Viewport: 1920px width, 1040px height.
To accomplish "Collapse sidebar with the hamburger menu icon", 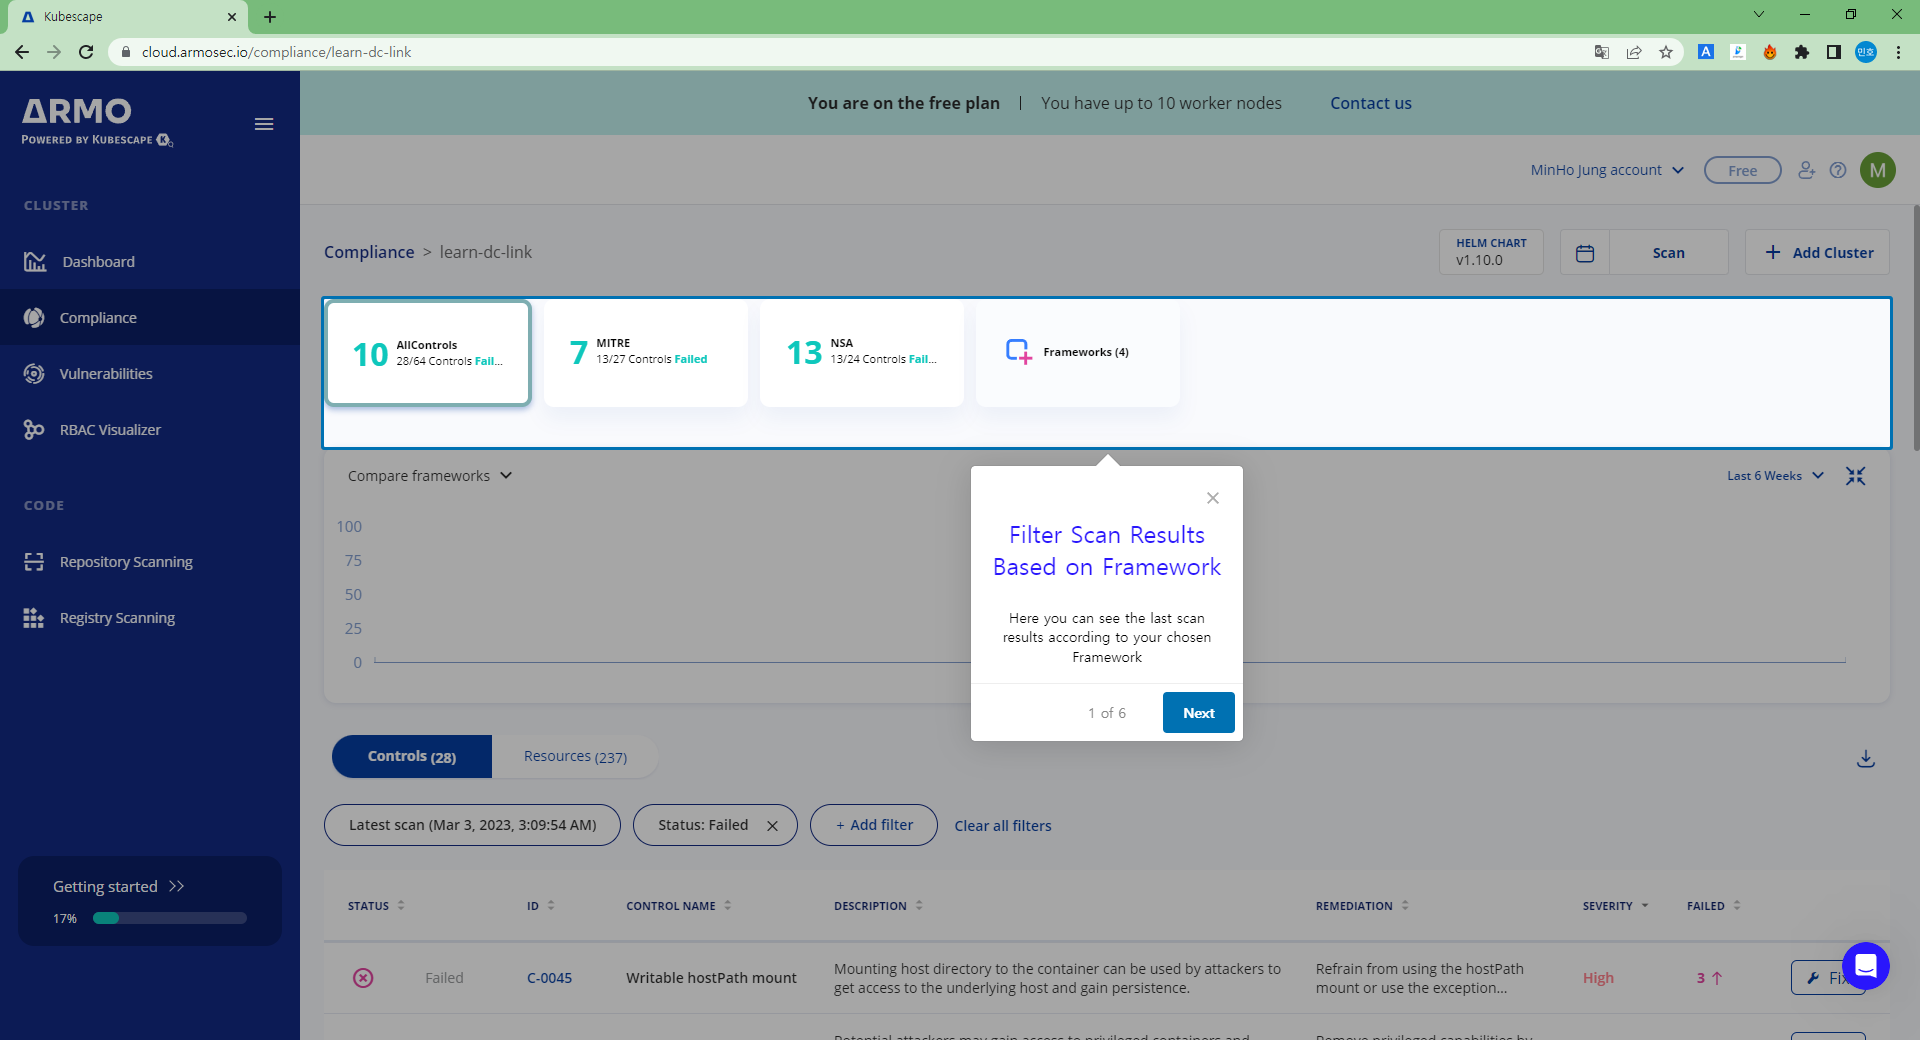I will click(264, 124).
